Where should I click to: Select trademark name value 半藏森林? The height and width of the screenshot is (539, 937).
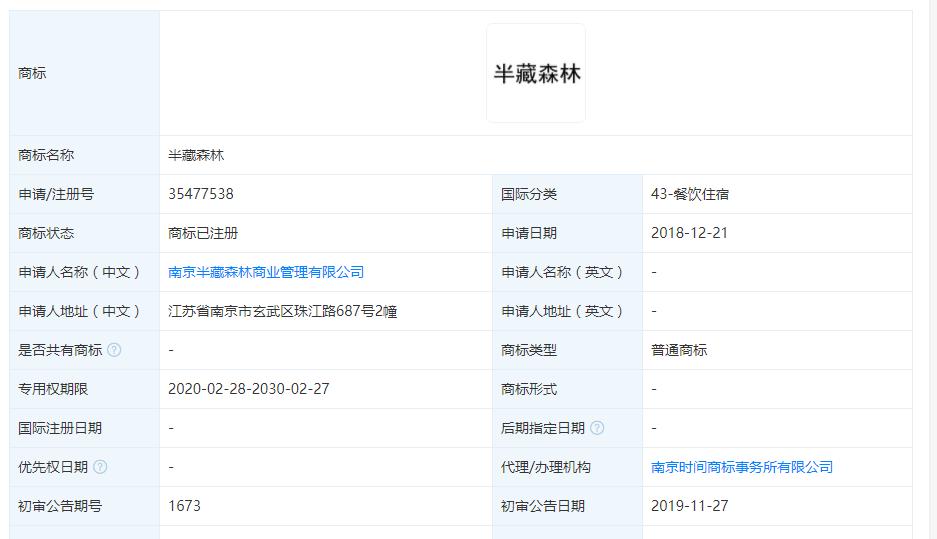tap(196, 155)
